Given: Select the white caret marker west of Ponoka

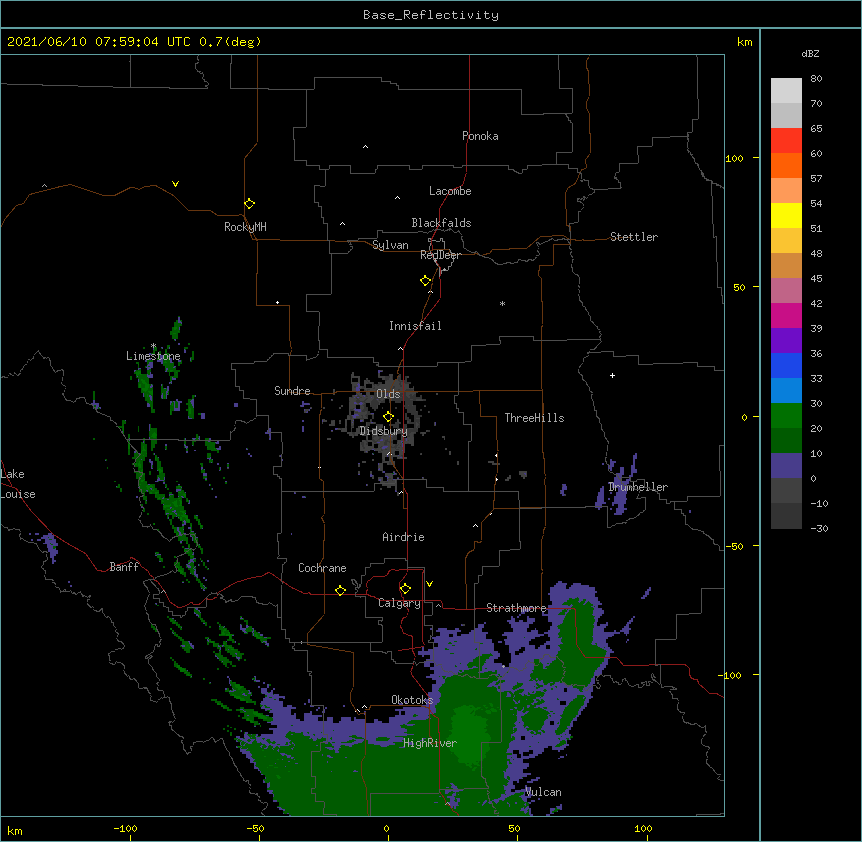Looking at the screenshot, I should tap(366, 147).
